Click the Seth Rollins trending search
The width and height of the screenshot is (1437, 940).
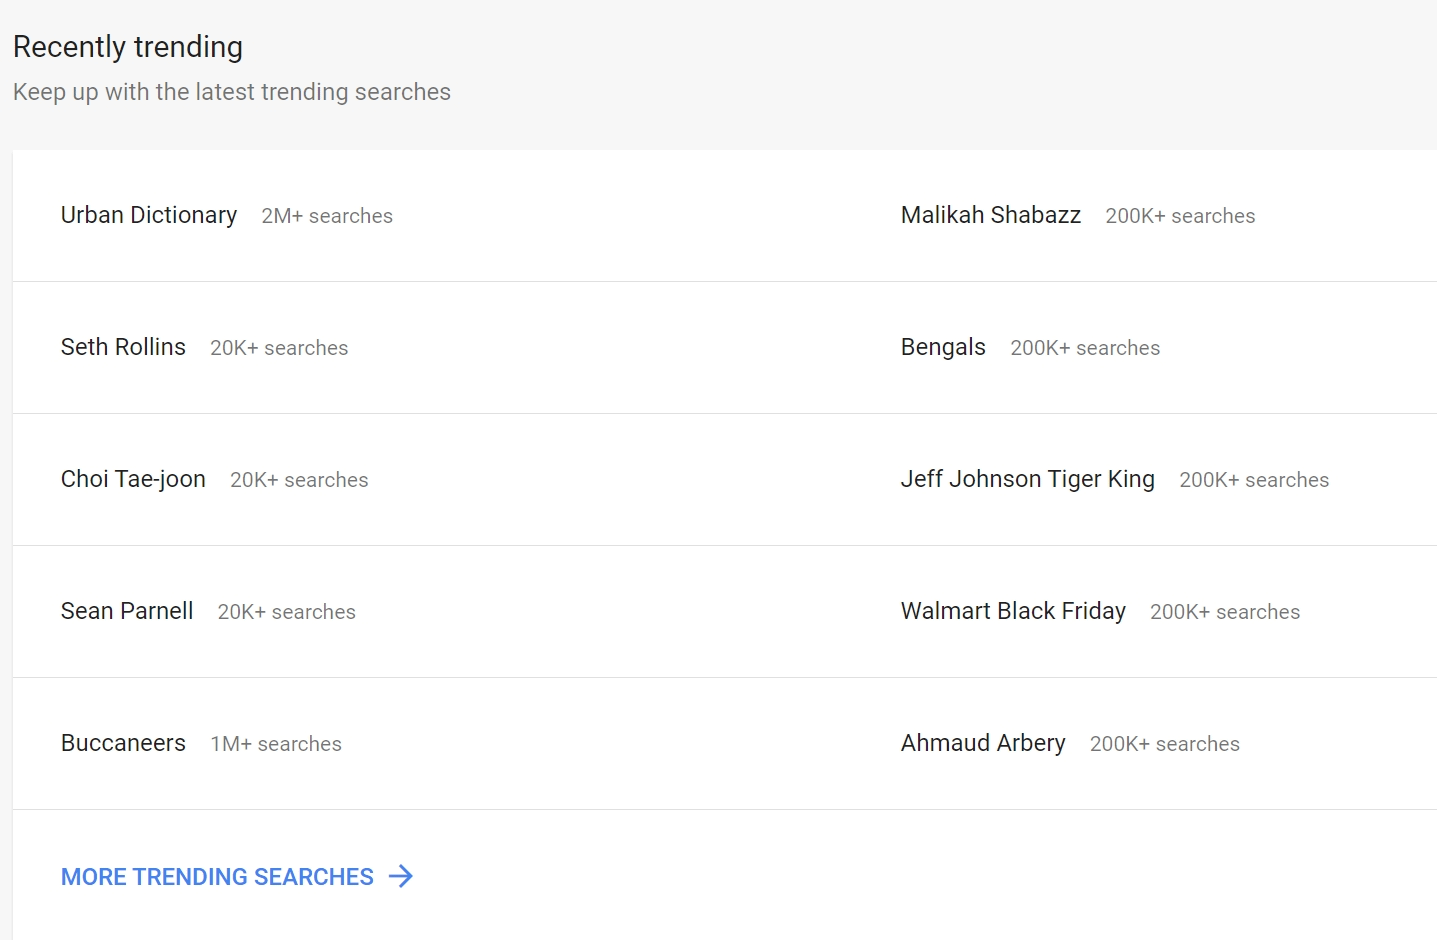tap(123, 347)
